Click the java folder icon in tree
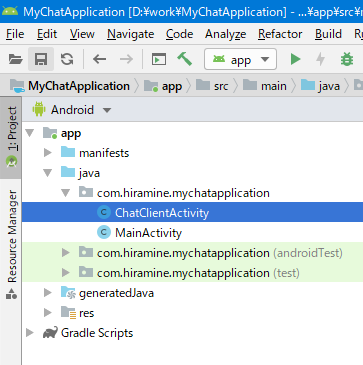363x365 pixels. 68,172
